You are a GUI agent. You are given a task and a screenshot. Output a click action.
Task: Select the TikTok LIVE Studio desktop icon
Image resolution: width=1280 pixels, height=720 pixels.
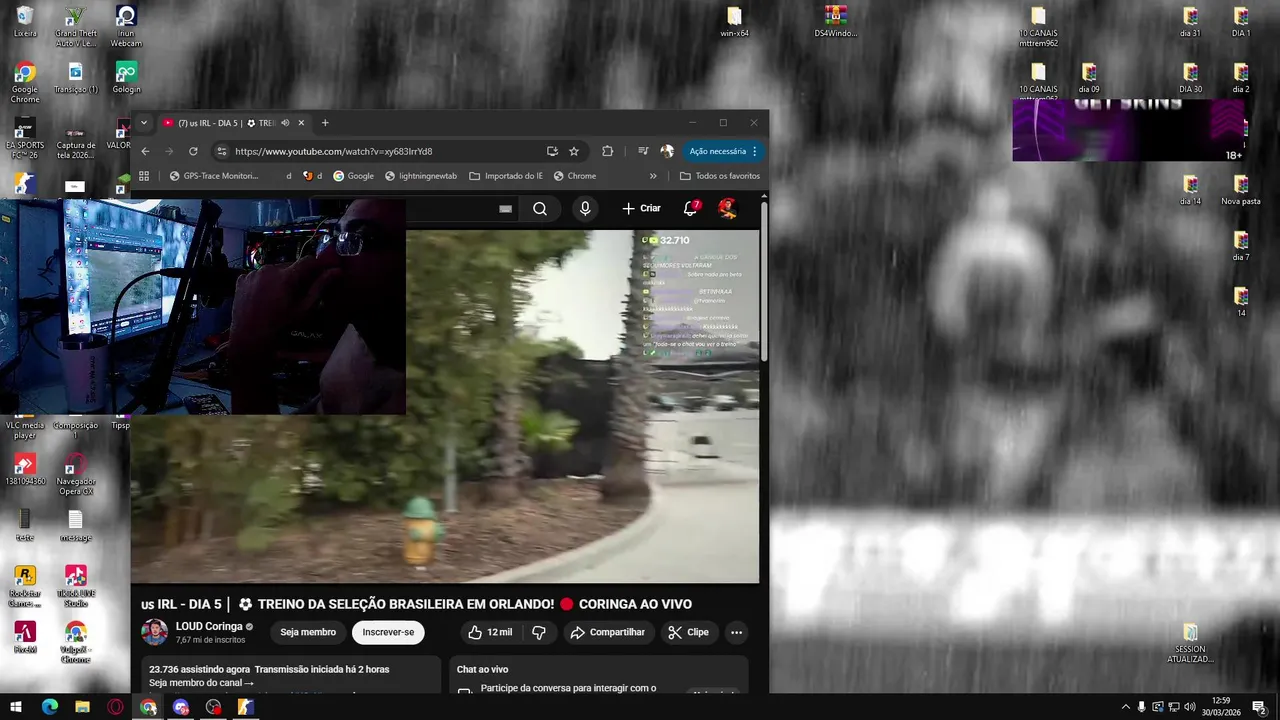coord(75,587)
